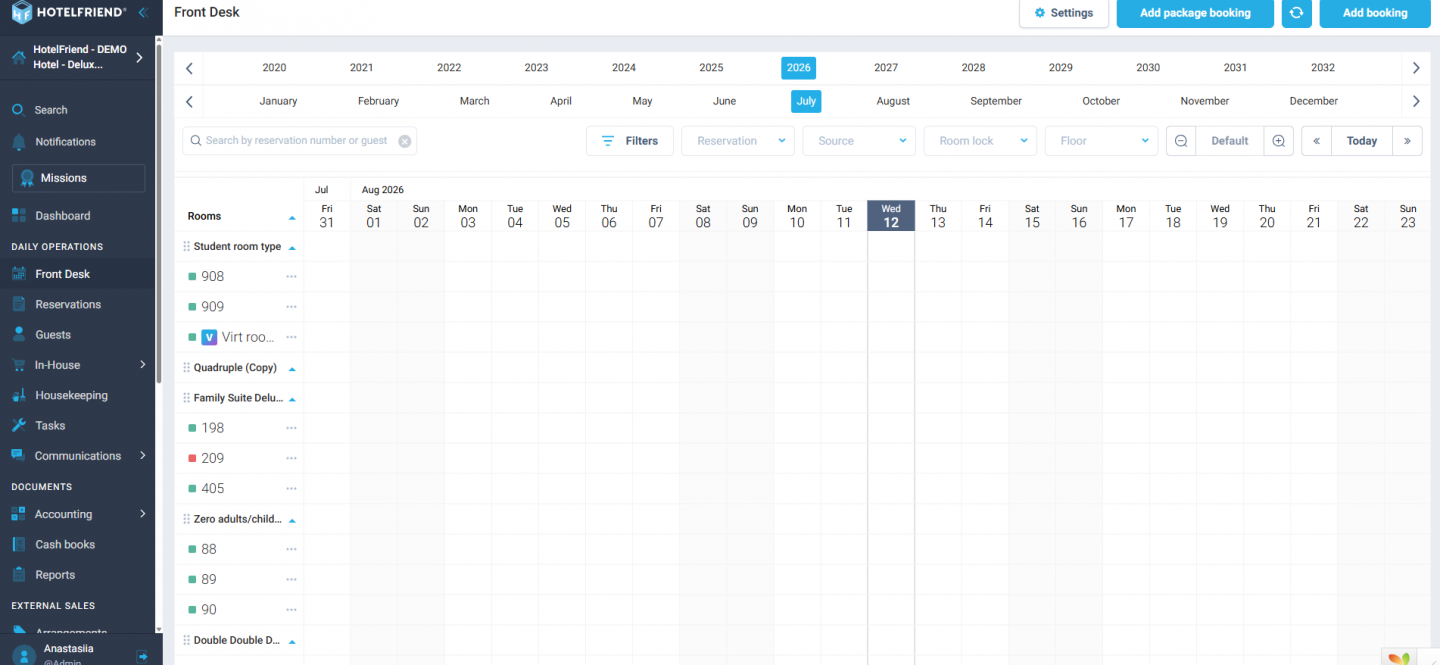Refresh the calendar with the sync icon
The width and height of the screenshot is (1440, 665).
(x=1297, y=13)
